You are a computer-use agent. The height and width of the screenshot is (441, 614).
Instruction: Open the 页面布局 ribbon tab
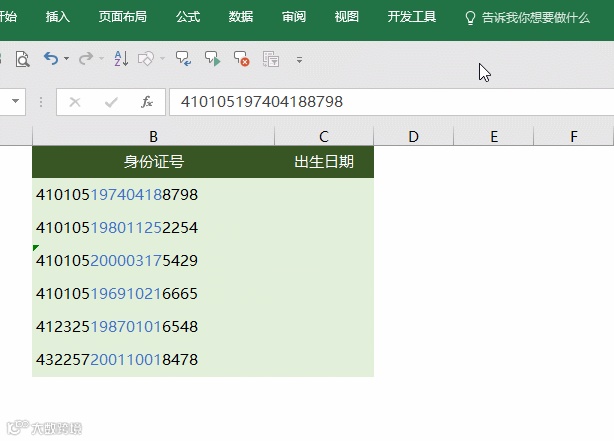pos(123,17)
